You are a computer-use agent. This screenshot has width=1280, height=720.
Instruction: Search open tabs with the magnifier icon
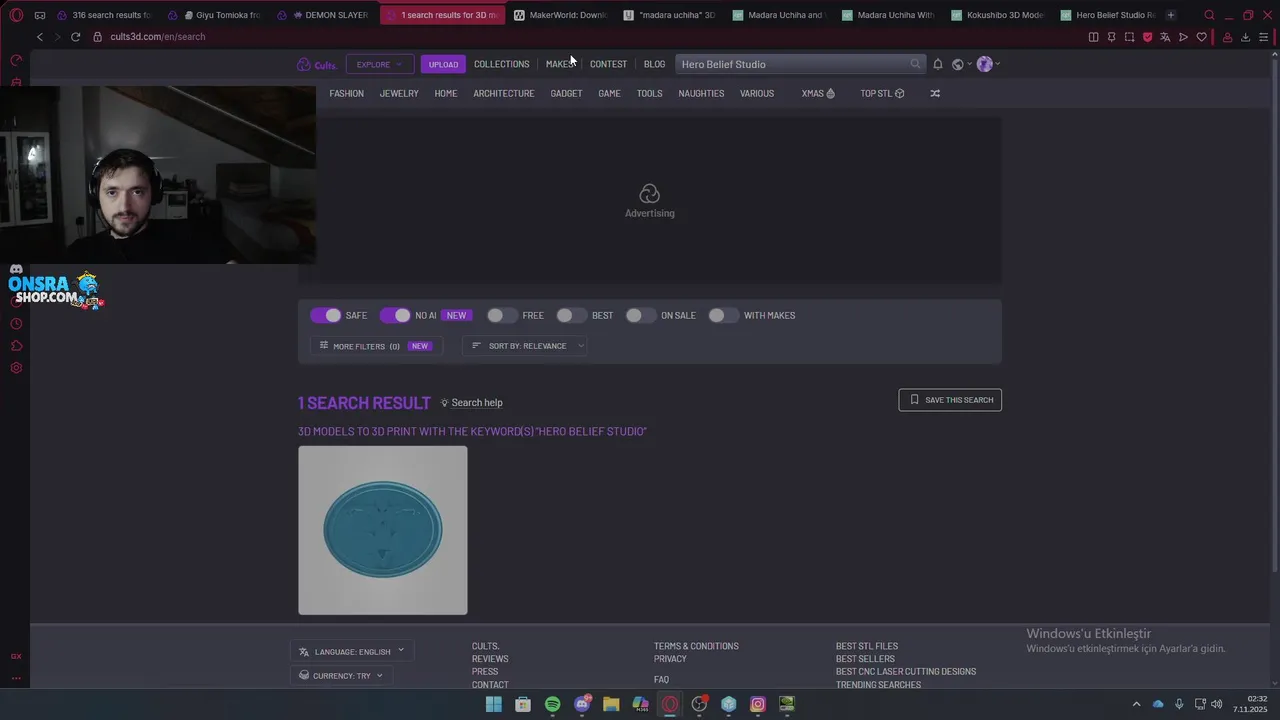[1209, 15]
